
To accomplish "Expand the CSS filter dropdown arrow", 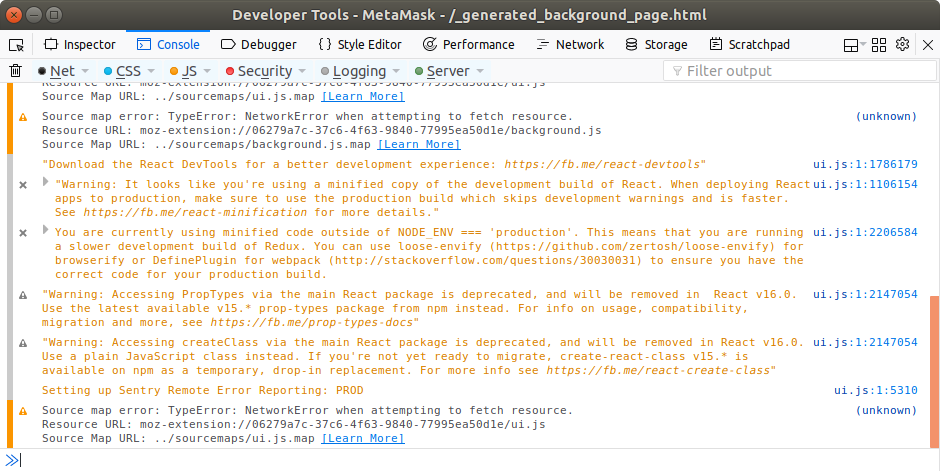I will [150, 71].
